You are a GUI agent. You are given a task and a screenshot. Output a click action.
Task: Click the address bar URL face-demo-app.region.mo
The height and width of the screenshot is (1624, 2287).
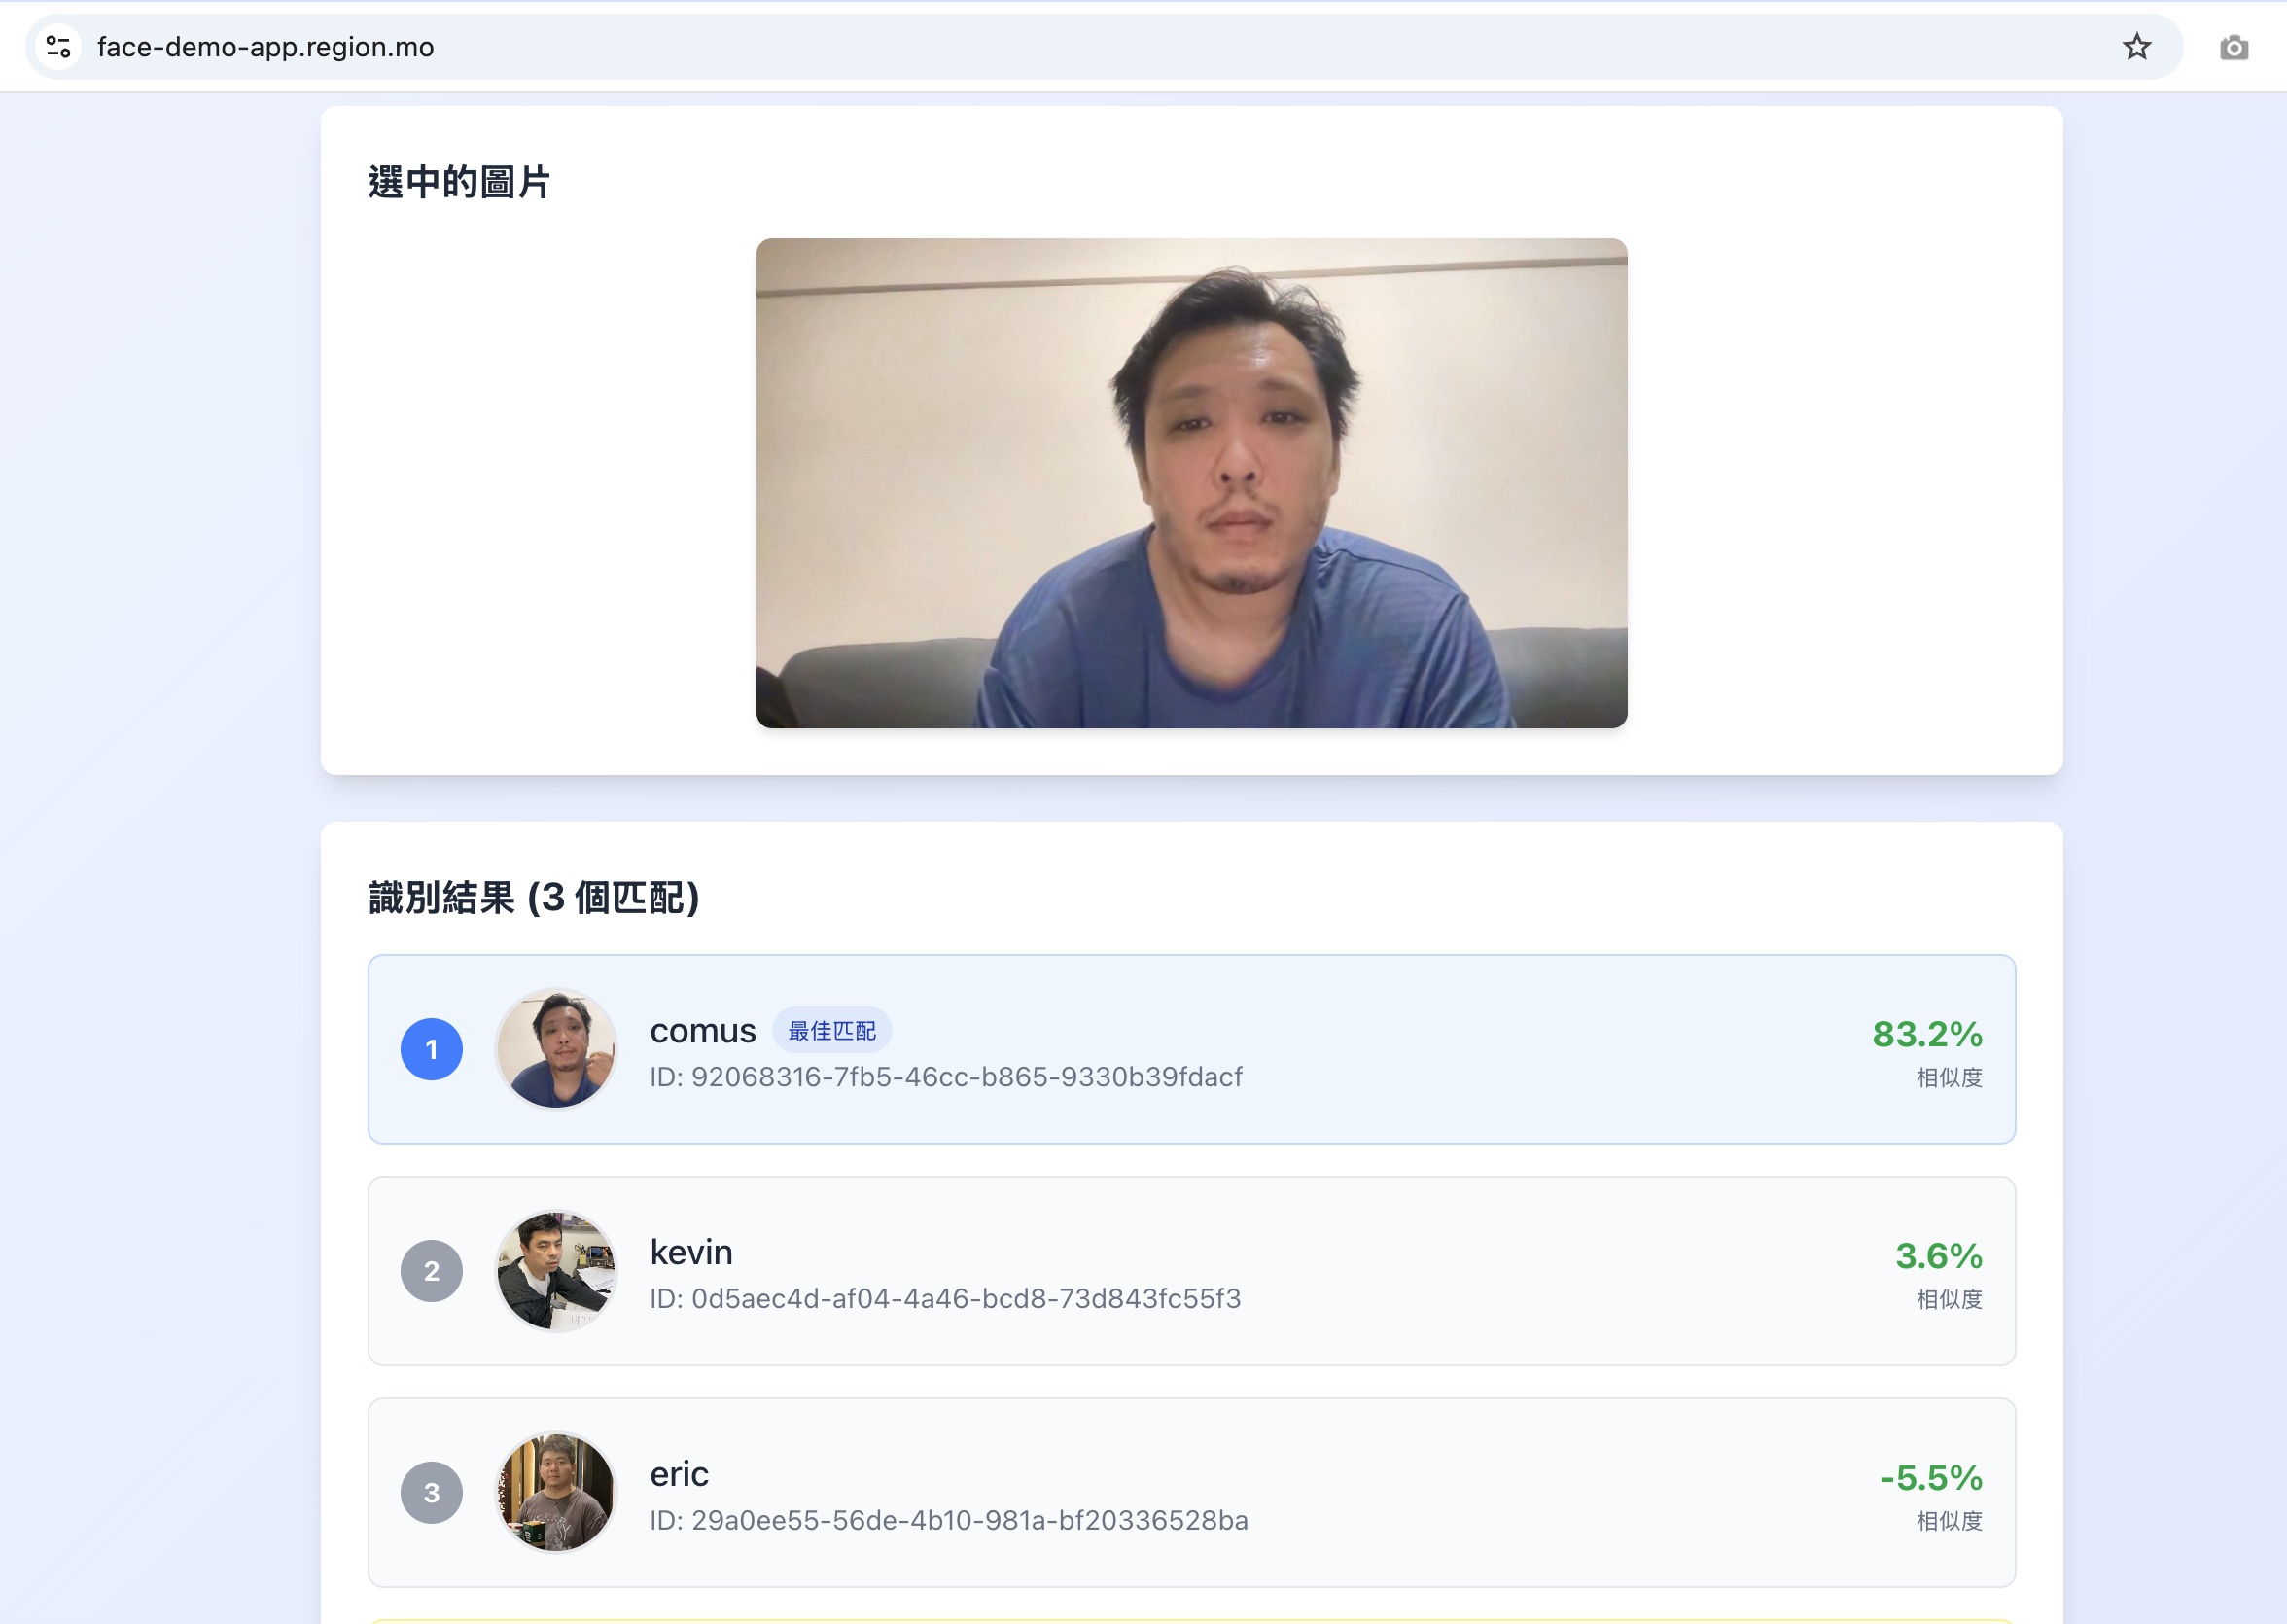pos(265,46)
